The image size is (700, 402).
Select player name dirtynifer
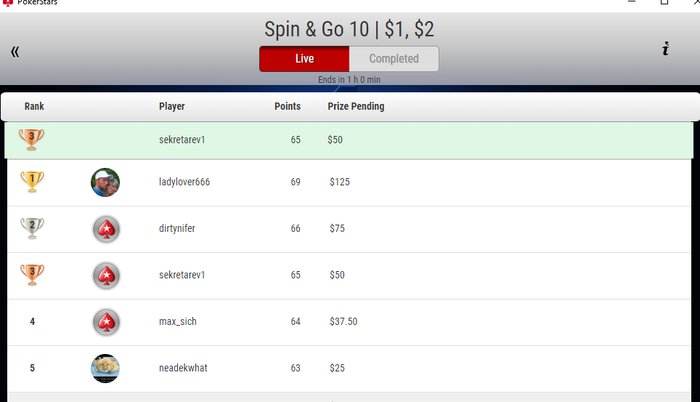click(x=177, y=229)
